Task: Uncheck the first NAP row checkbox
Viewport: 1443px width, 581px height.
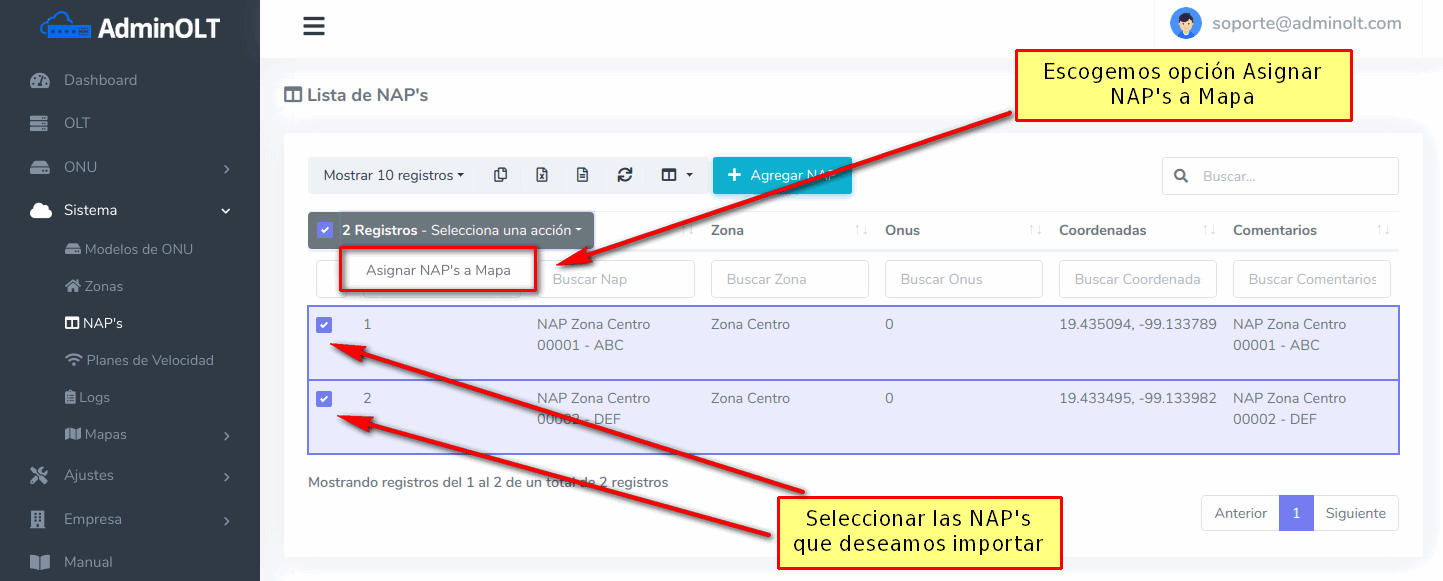Action: click(324, 324)
